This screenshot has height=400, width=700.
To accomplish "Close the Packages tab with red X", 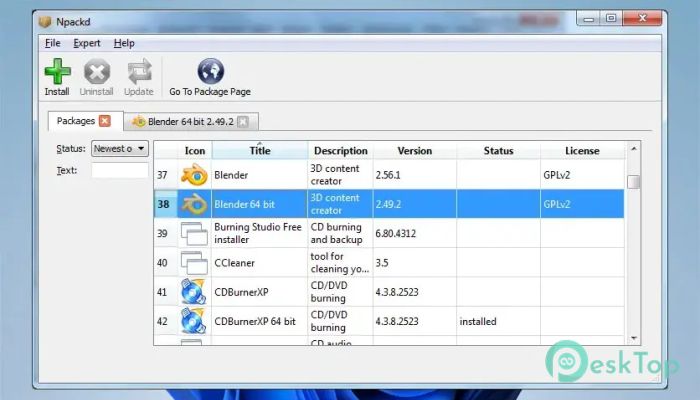I will click(x=105, y=121).
